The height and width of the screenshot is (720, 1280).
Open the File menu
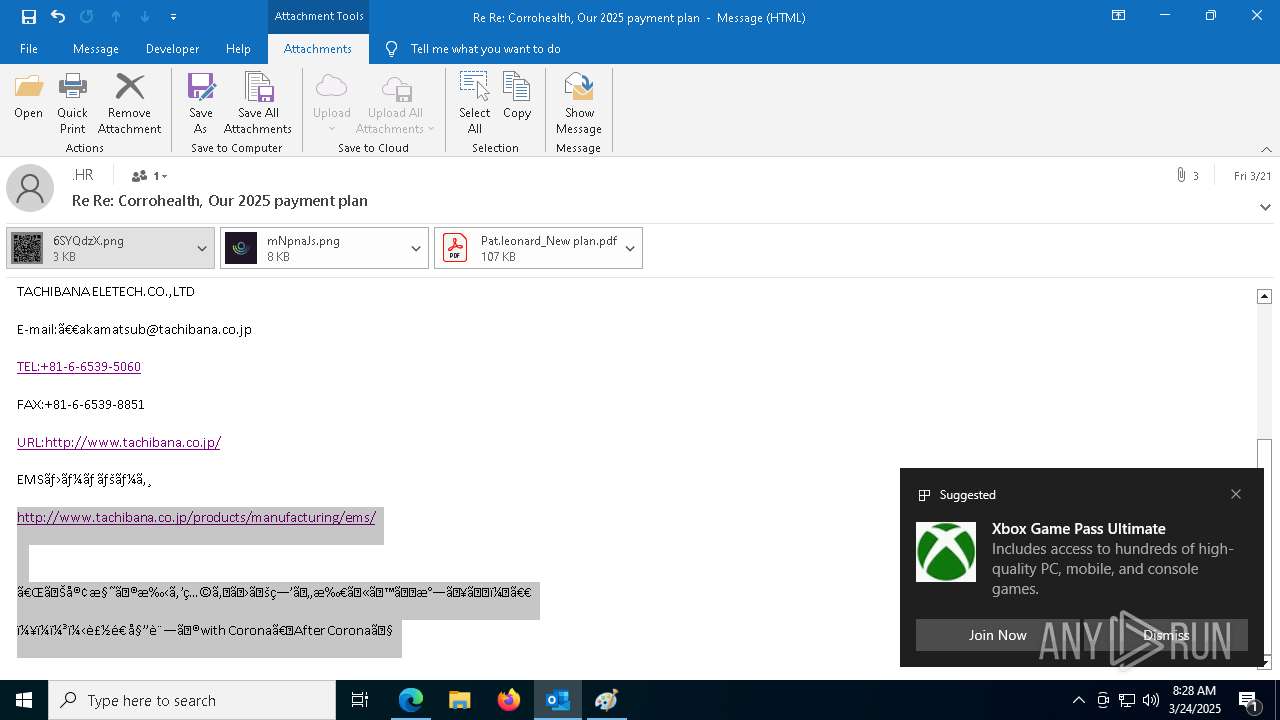[x=29, y=49]
